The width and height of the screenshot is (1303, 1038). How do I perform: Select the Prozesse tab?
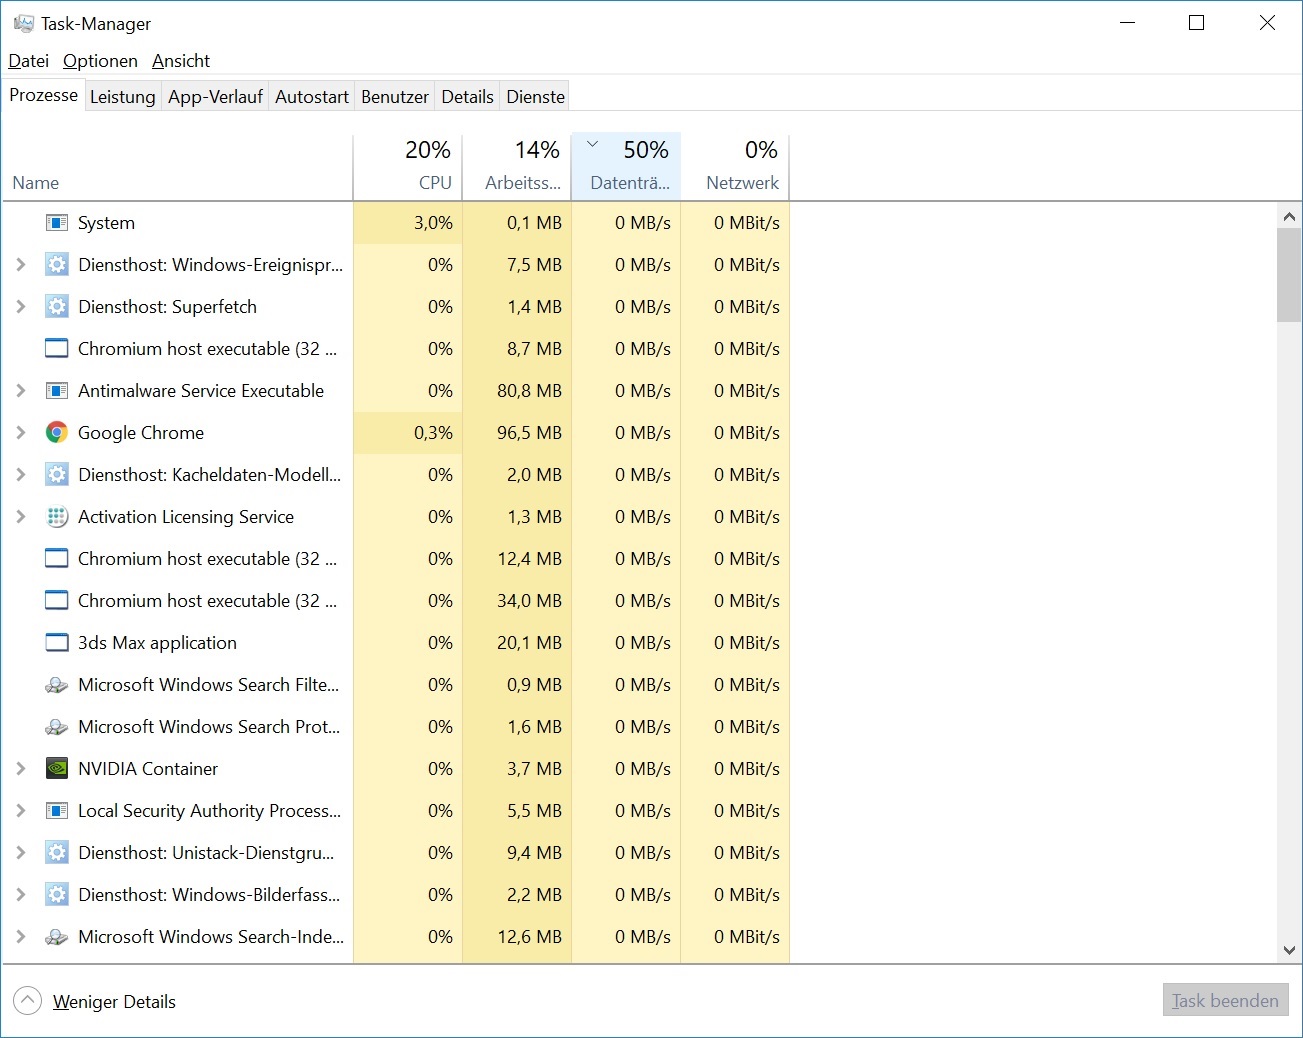click(x=44, y=95)
